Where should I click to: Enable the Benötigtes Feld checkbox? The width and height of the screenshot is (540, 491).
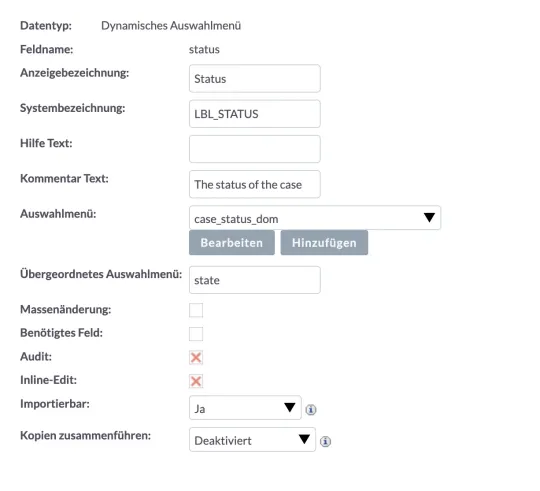pos(196,334)
